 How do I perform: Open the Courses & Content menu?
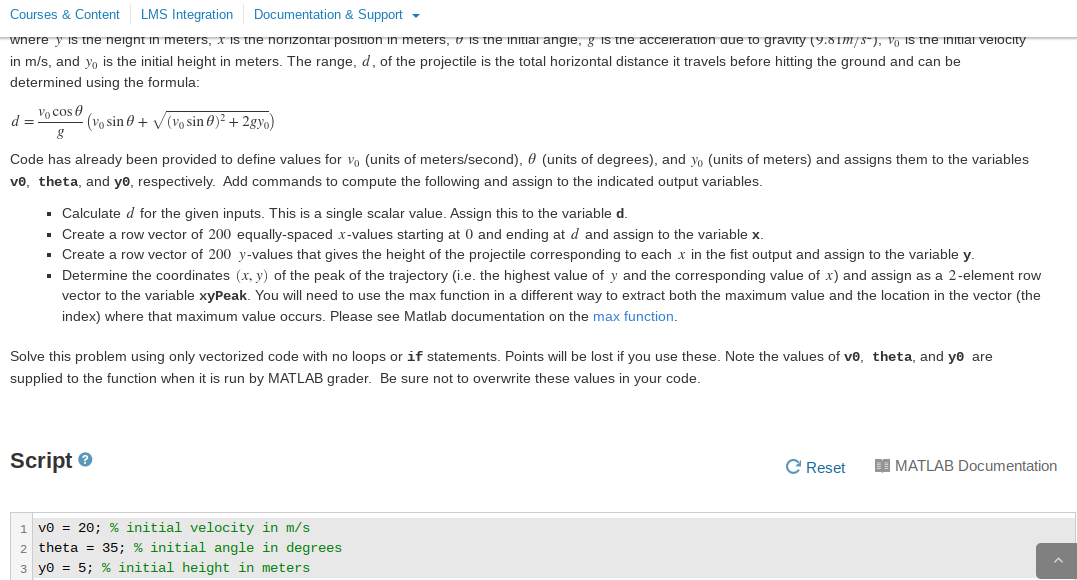(x=65, y=15)
